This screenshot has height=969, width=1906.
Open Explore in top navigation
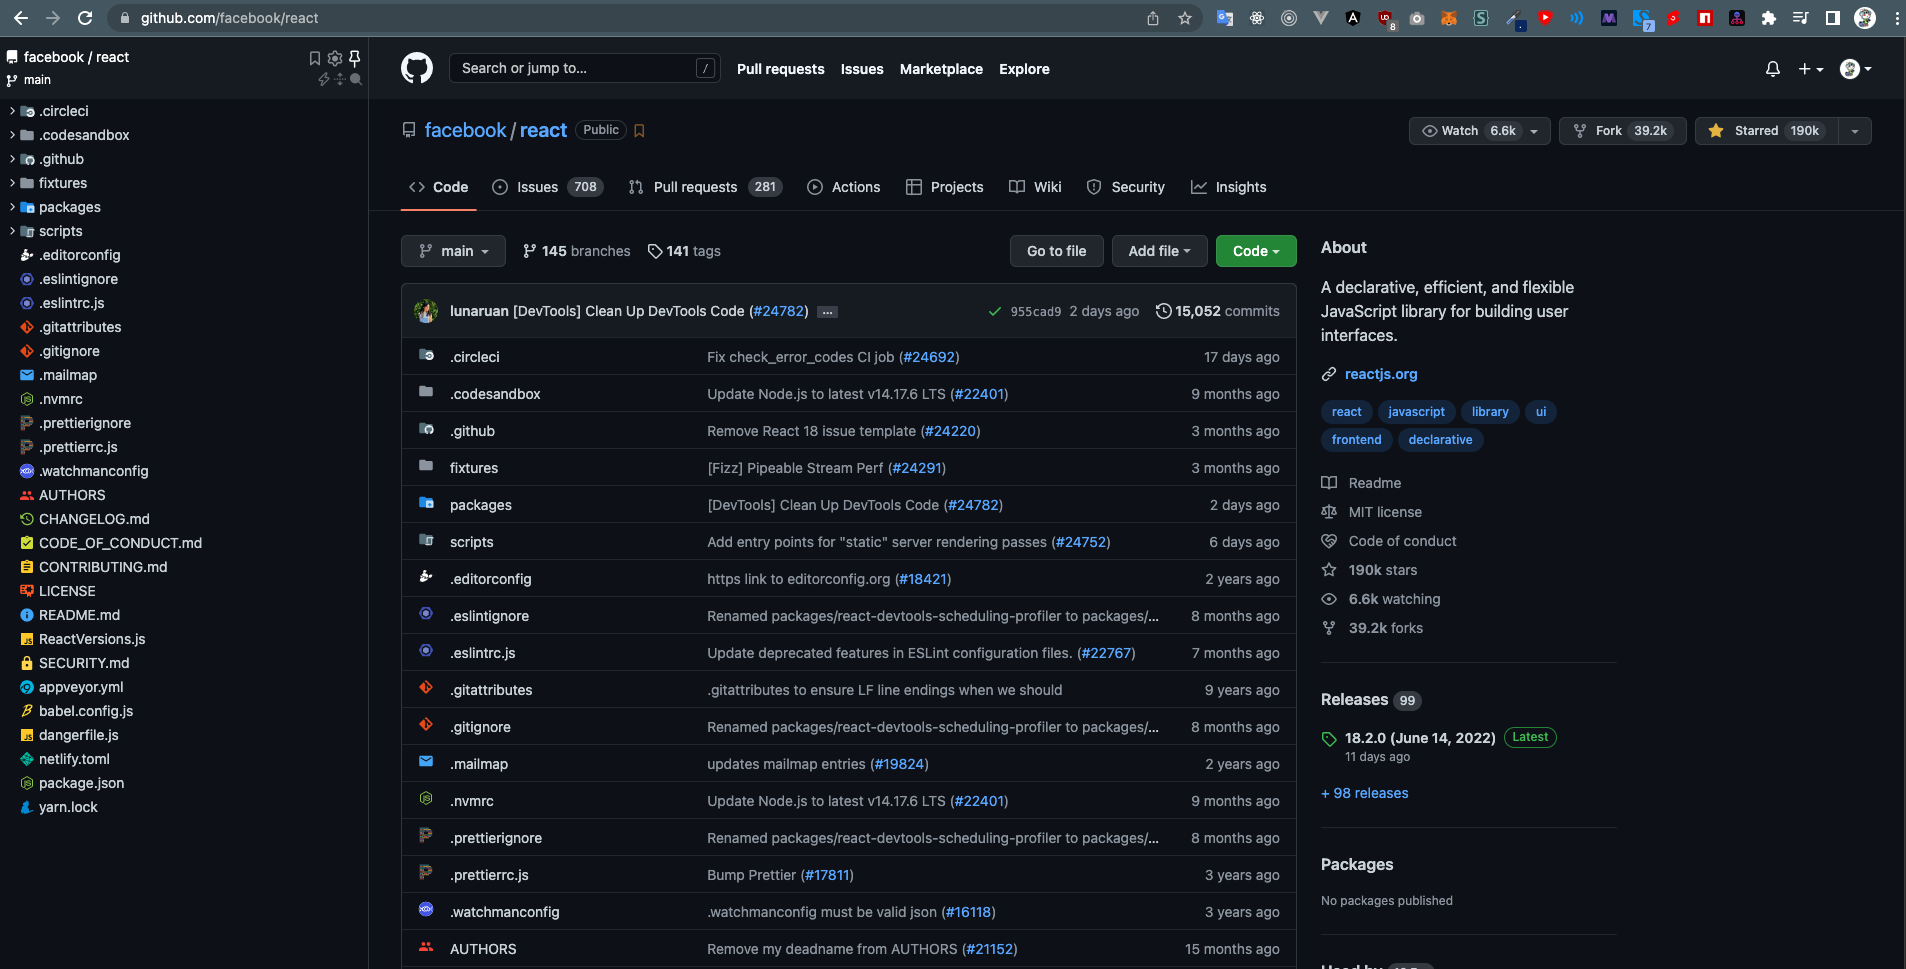(x=1024, y=69)
